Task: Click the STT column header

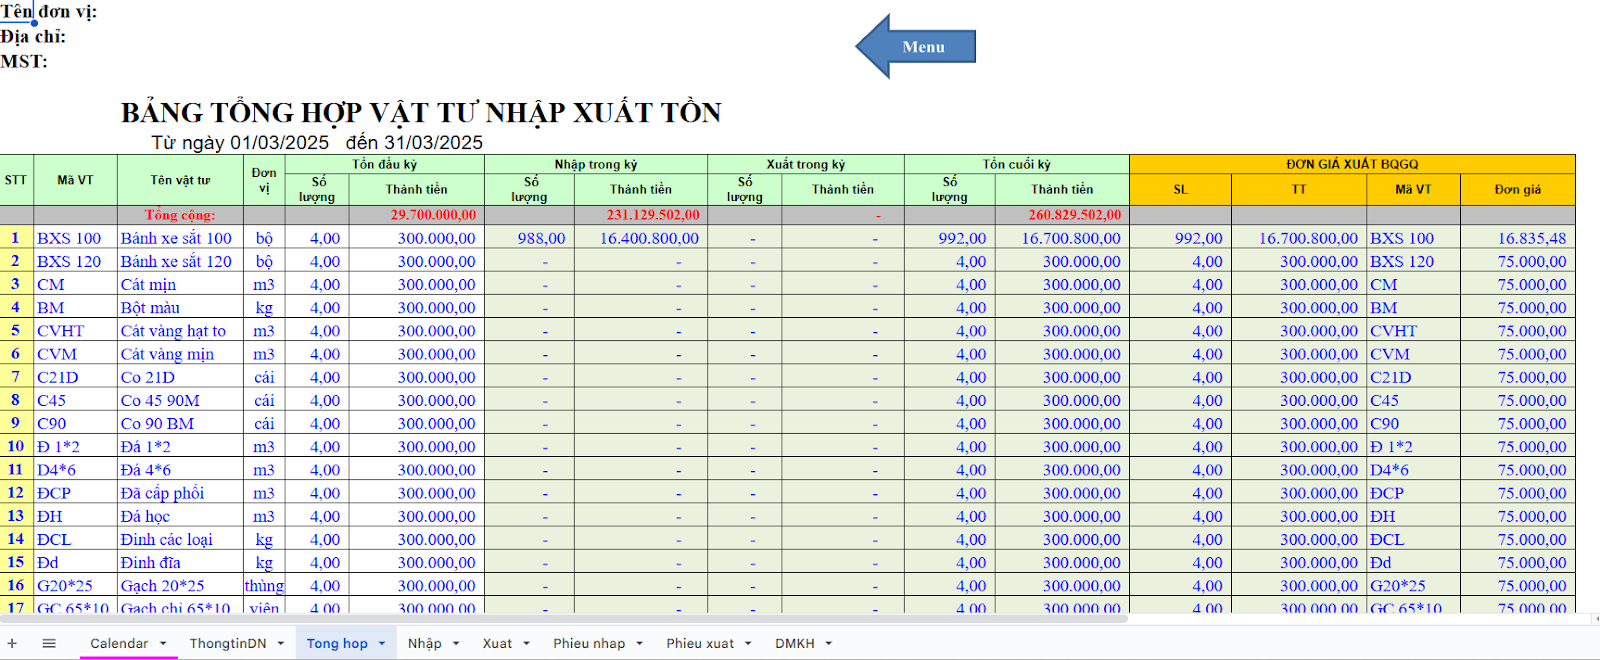Action: coord(16,180)
